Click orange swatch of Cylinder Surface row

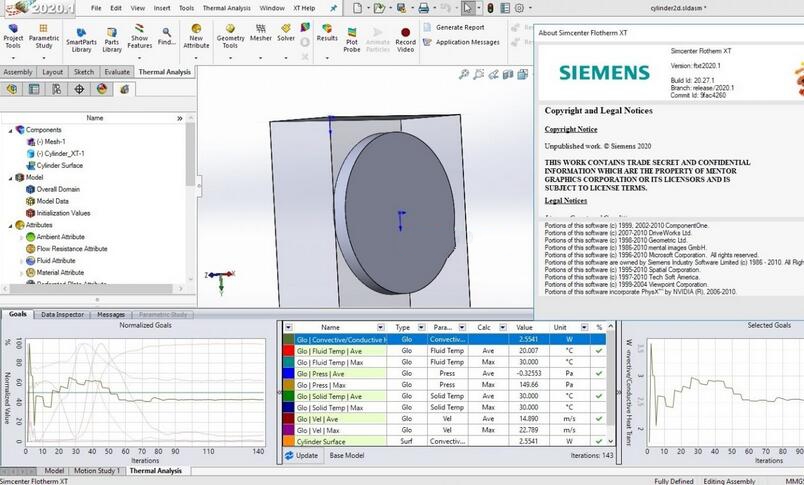289,441
